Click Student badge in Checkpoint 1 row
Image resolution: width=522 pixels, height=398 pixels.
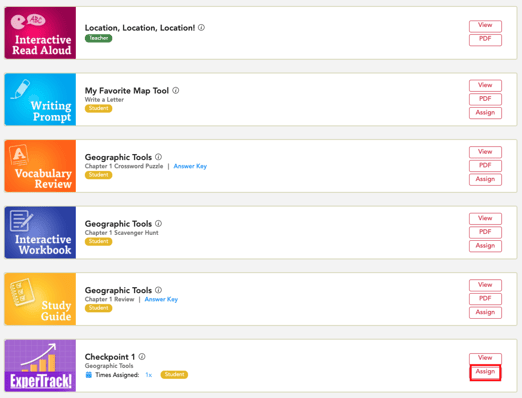174,375
